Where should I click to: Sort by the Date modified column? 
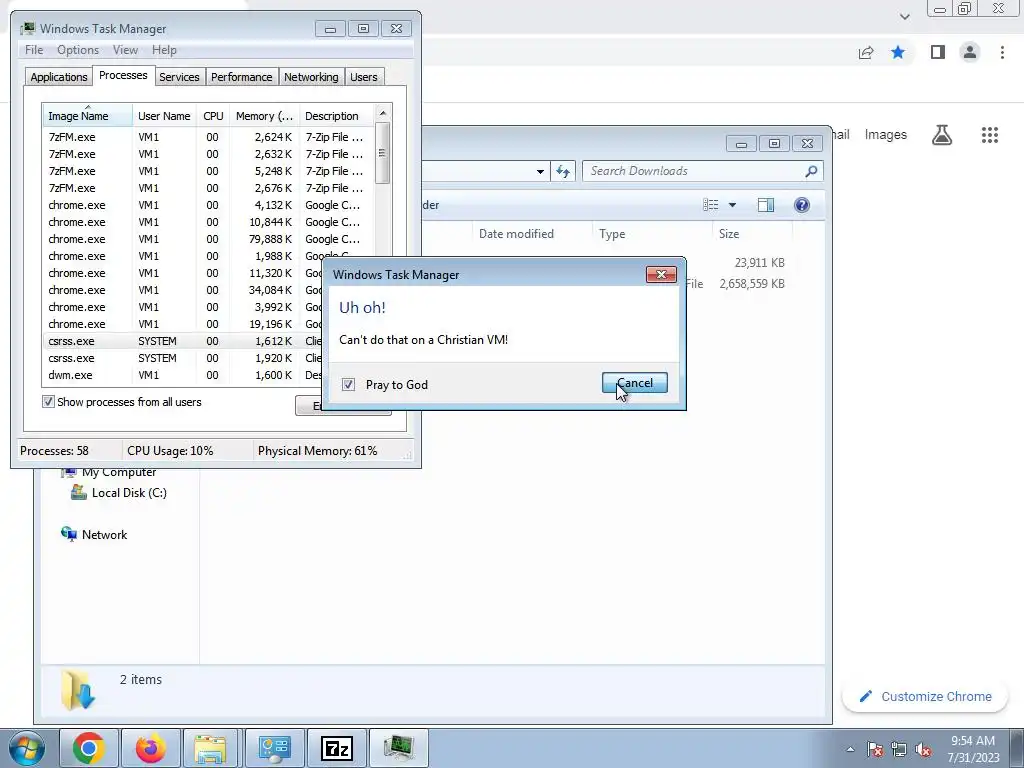tap(532, 234)
